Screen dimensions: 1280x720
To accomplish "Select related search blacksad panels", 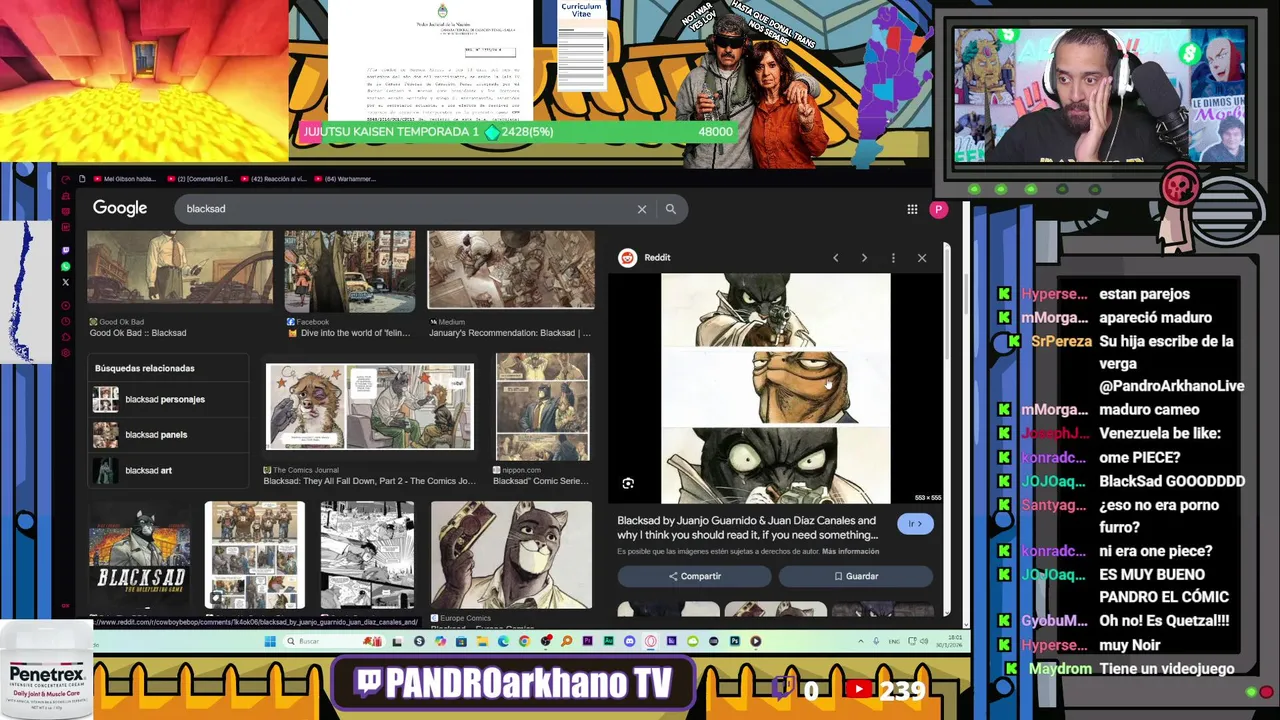I will (x=168, y=435).
